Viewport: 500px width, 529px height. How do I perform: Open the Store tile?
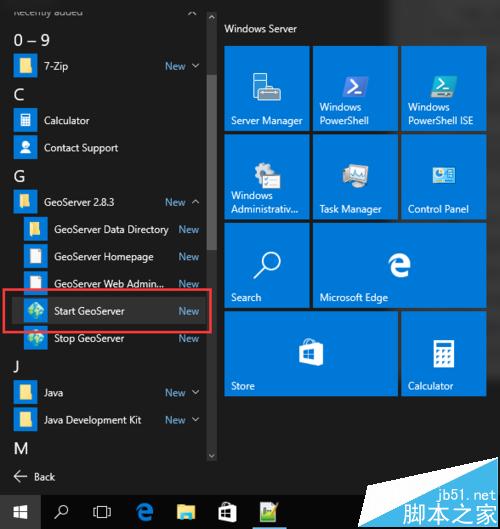311,354
